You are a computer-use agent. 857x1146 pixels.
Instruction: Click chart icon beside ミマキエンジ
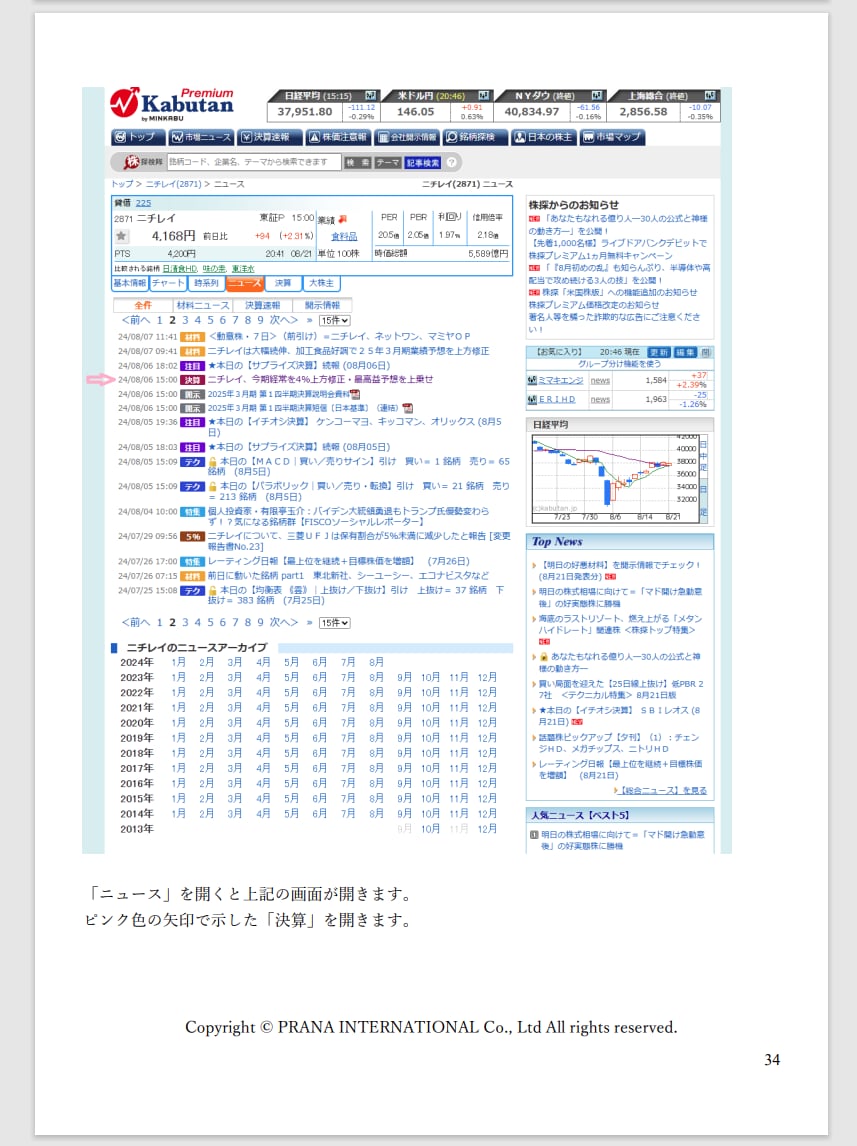point(532,381)
